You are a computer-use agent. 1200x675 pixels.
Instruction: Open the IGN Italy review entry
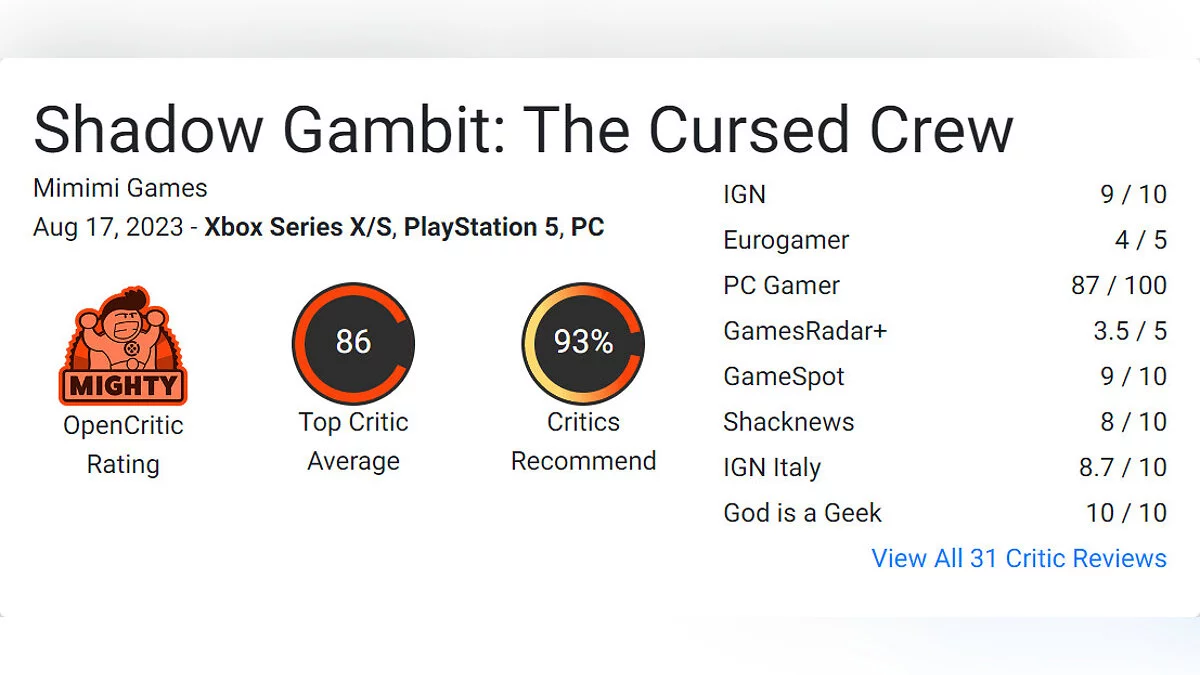772,467
